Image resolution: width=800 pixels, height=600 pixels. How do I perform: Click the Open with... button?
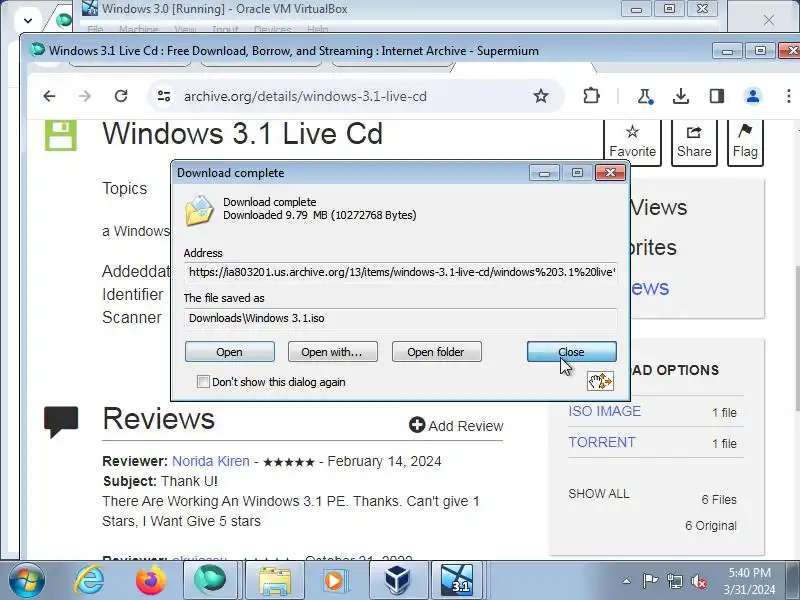point(333,352)
